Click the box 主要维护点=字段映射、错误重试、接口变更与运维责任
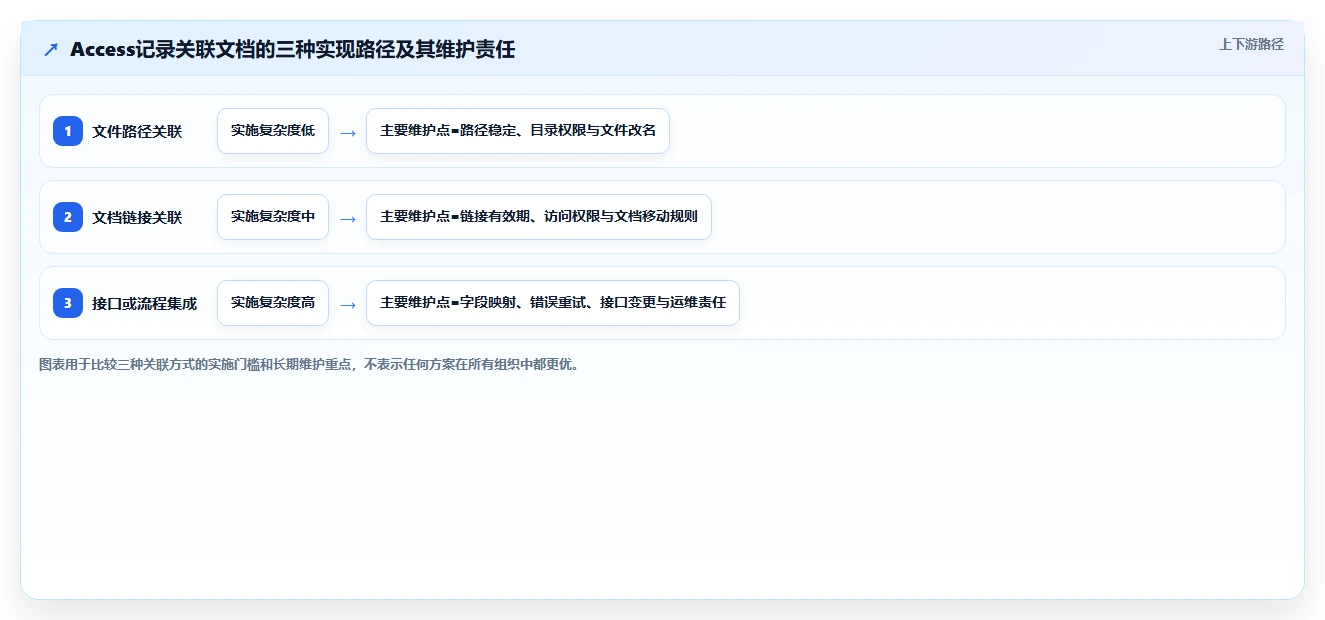 tap(553, 303)
